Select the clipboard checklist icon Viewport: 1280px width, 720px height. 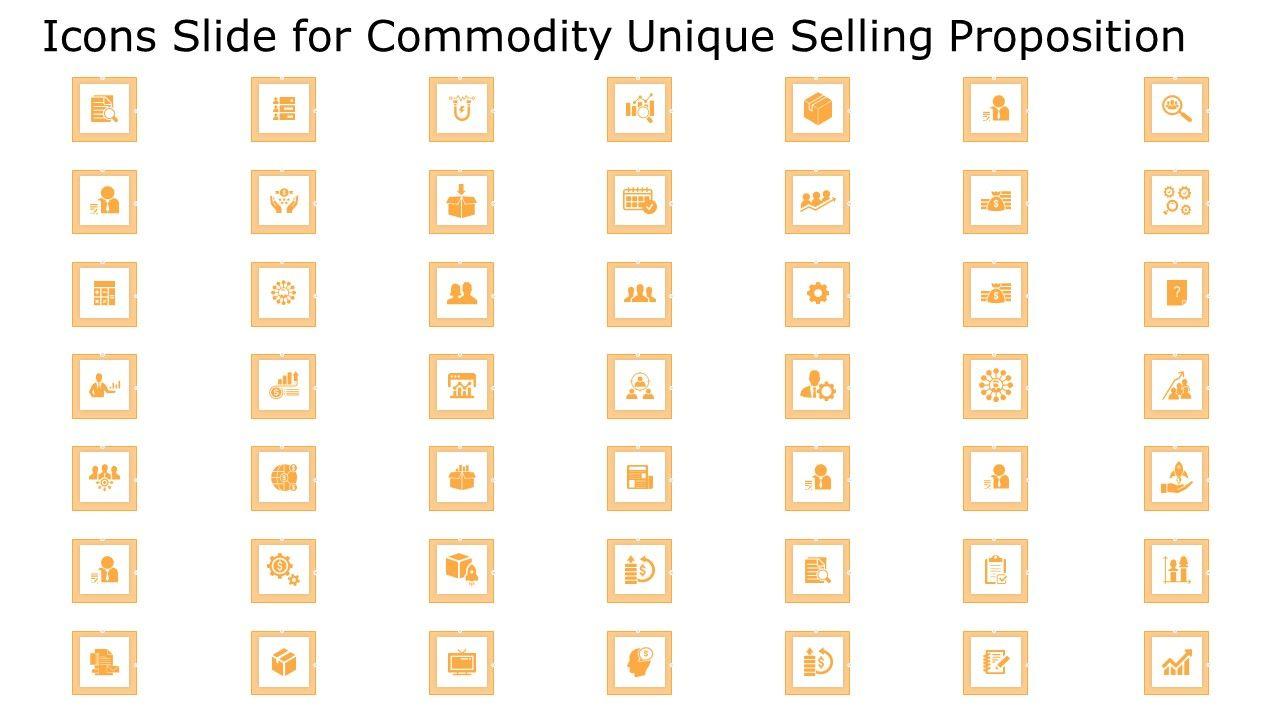pyautogui.click(x=995, y=571)
